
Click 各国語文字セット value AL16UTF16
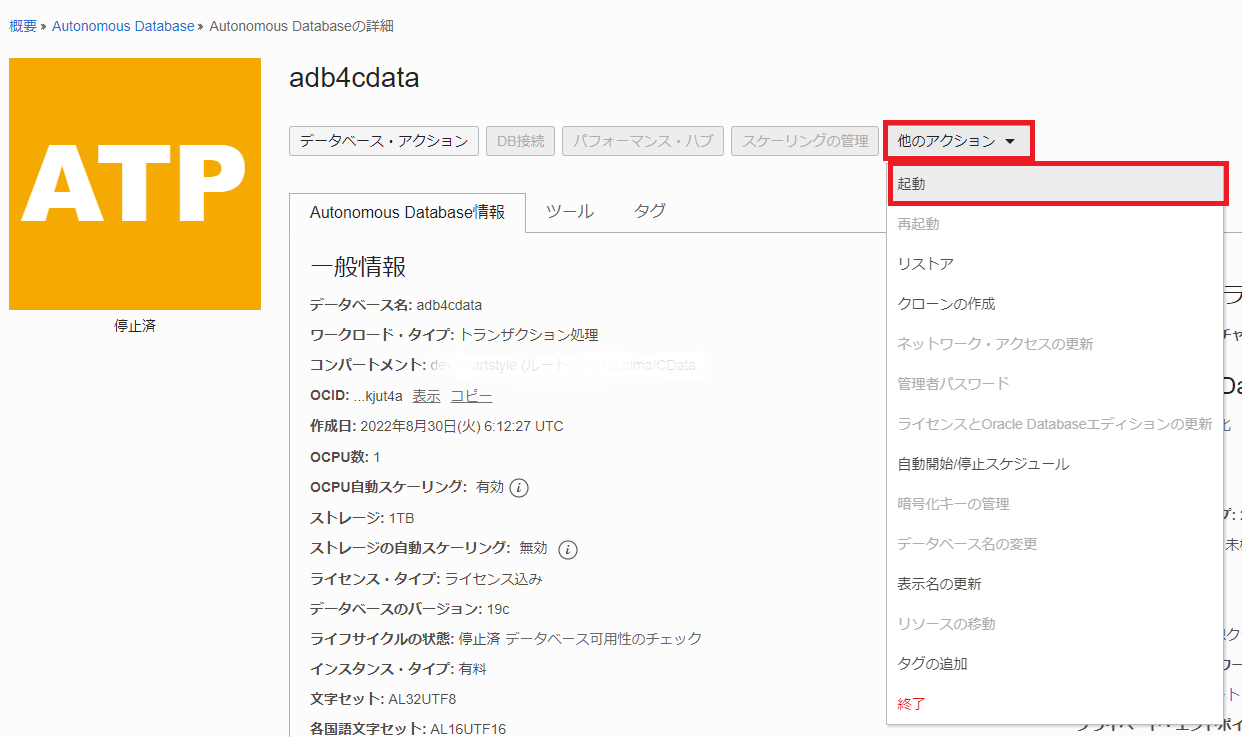[x=468, y=729]
